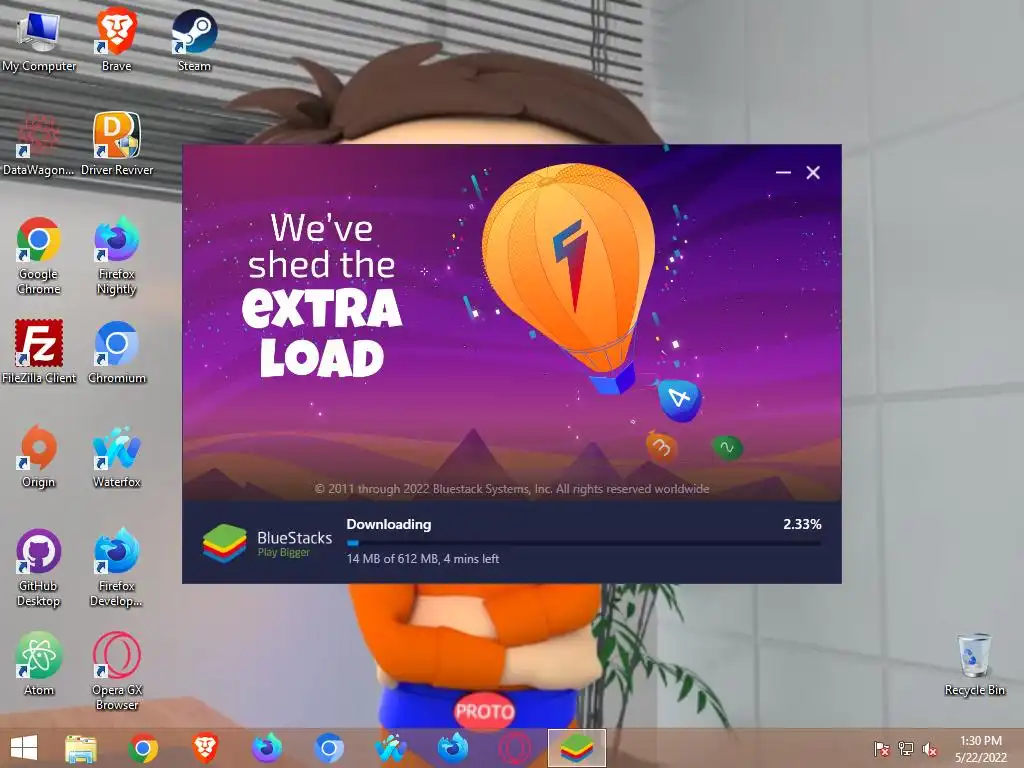Click the Chromium taskbar icon
Viewport: 1024px width, 768px height.
(x=328, y=748)
